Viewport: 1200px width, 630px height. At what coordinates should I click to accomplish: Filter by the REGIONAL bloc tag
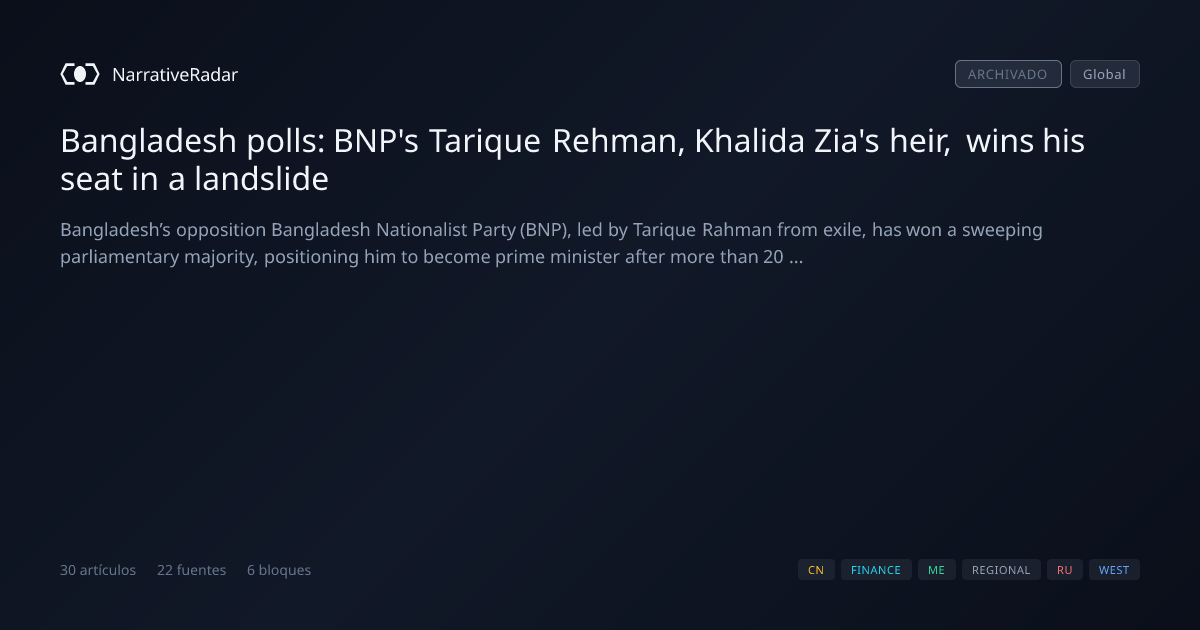click(1001, 570)
